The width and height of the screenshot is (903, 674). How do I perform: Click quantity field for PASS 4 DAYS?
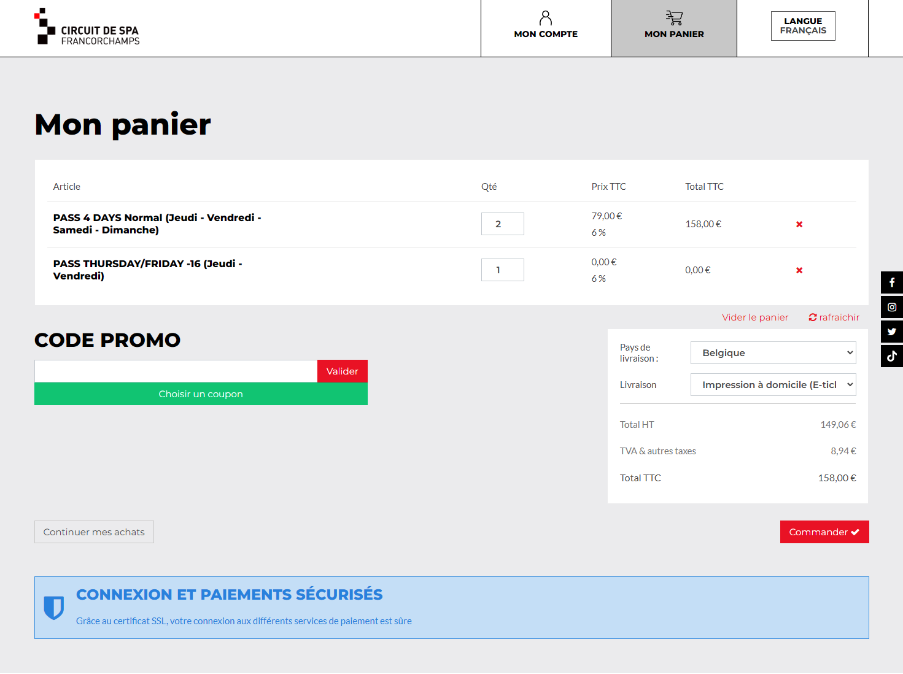coord(502,224)
